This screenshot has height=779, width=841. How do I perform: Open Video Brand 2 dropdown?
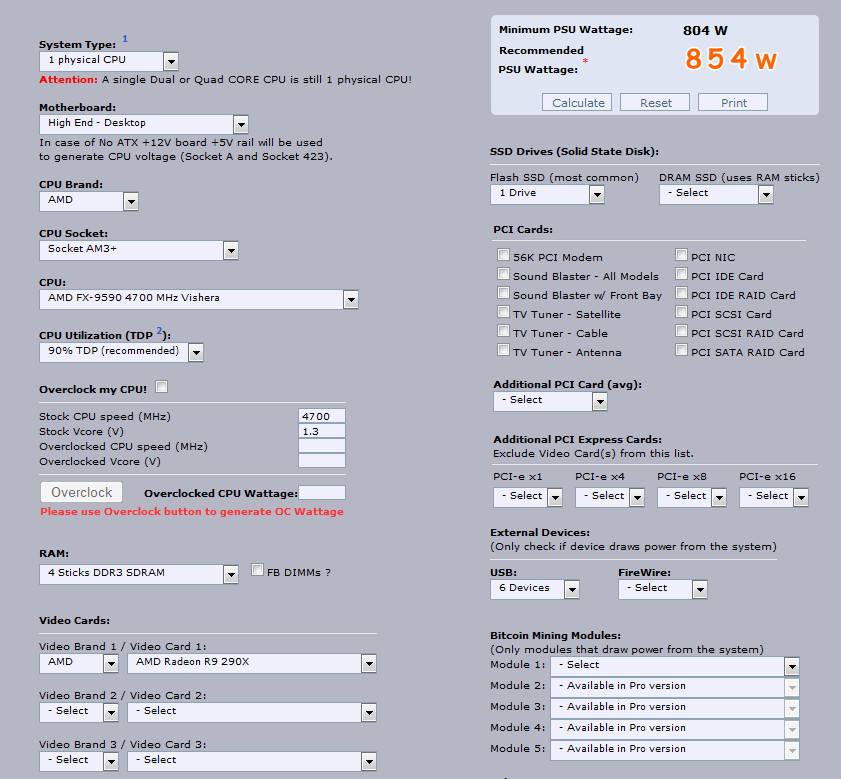(79, 712)
